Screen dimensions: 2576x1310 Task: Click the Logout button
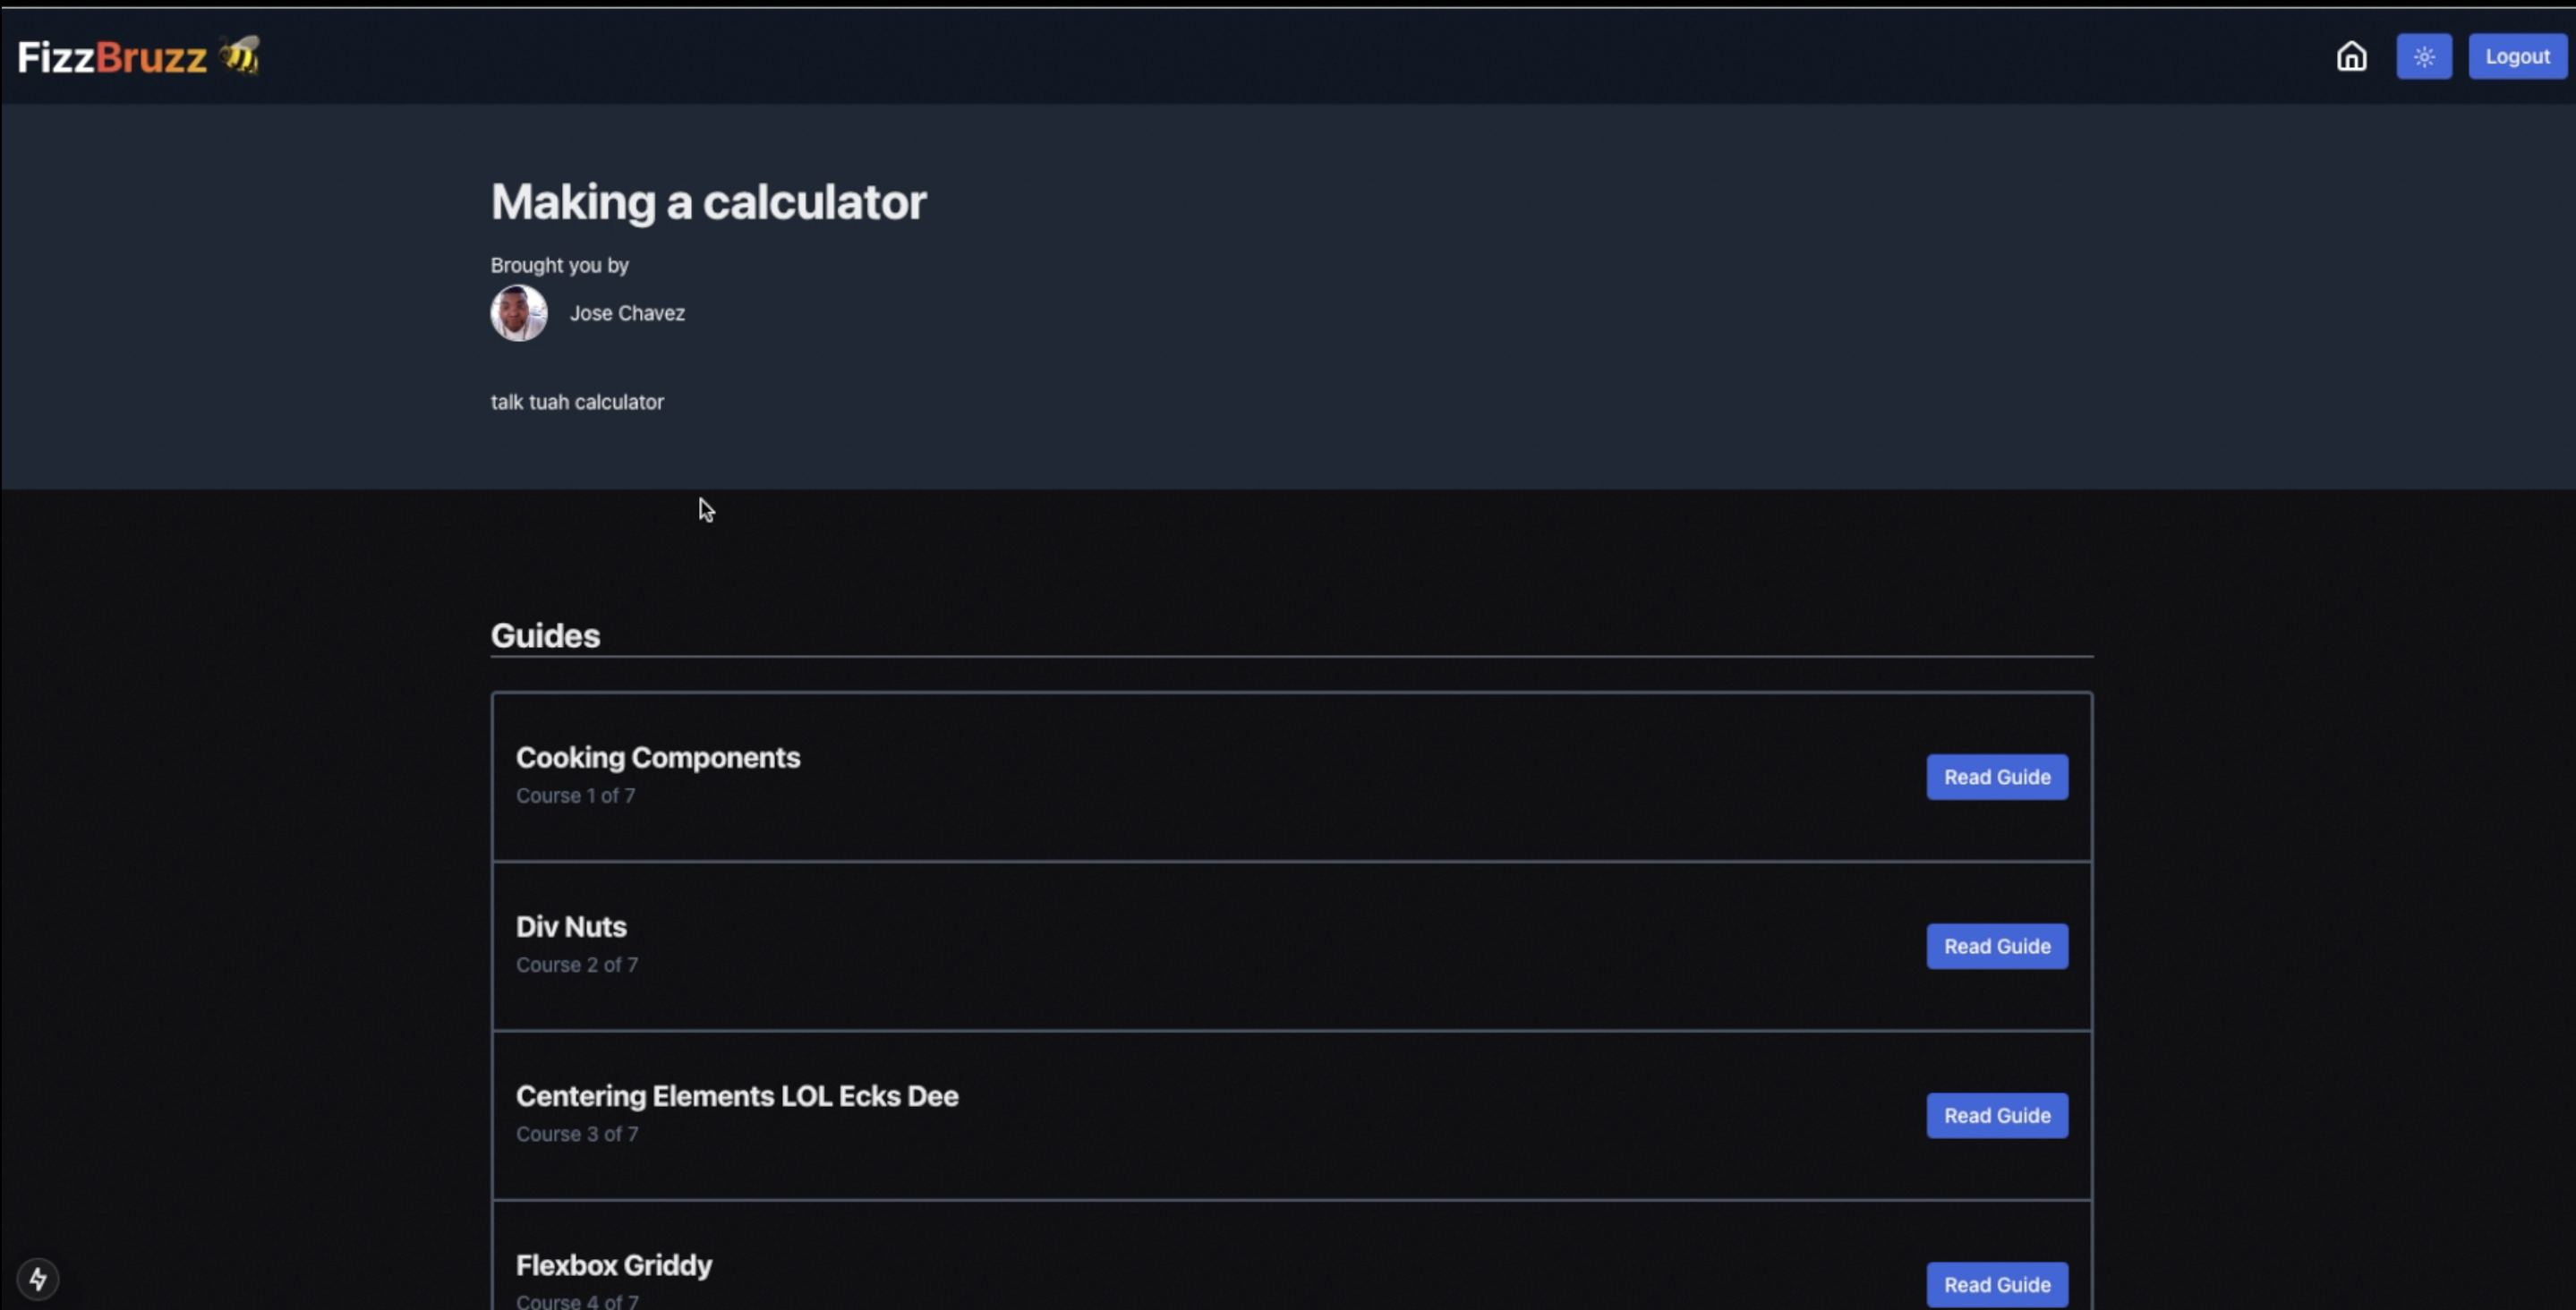2516,56
